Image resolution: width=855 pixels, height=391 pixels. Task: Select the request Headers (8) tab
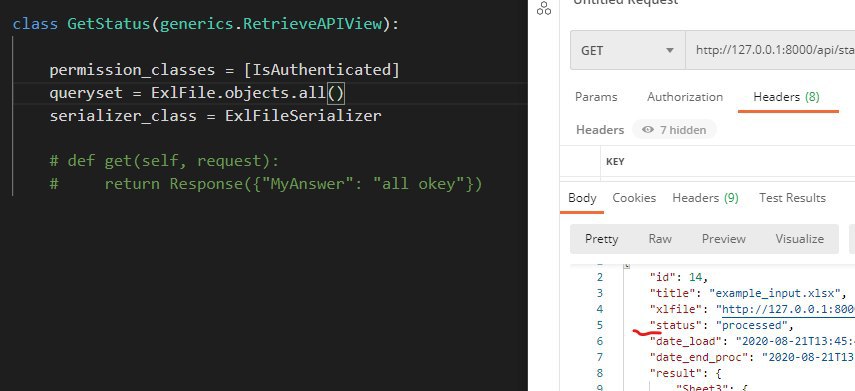pyautogui.click(x=786, y=97)
